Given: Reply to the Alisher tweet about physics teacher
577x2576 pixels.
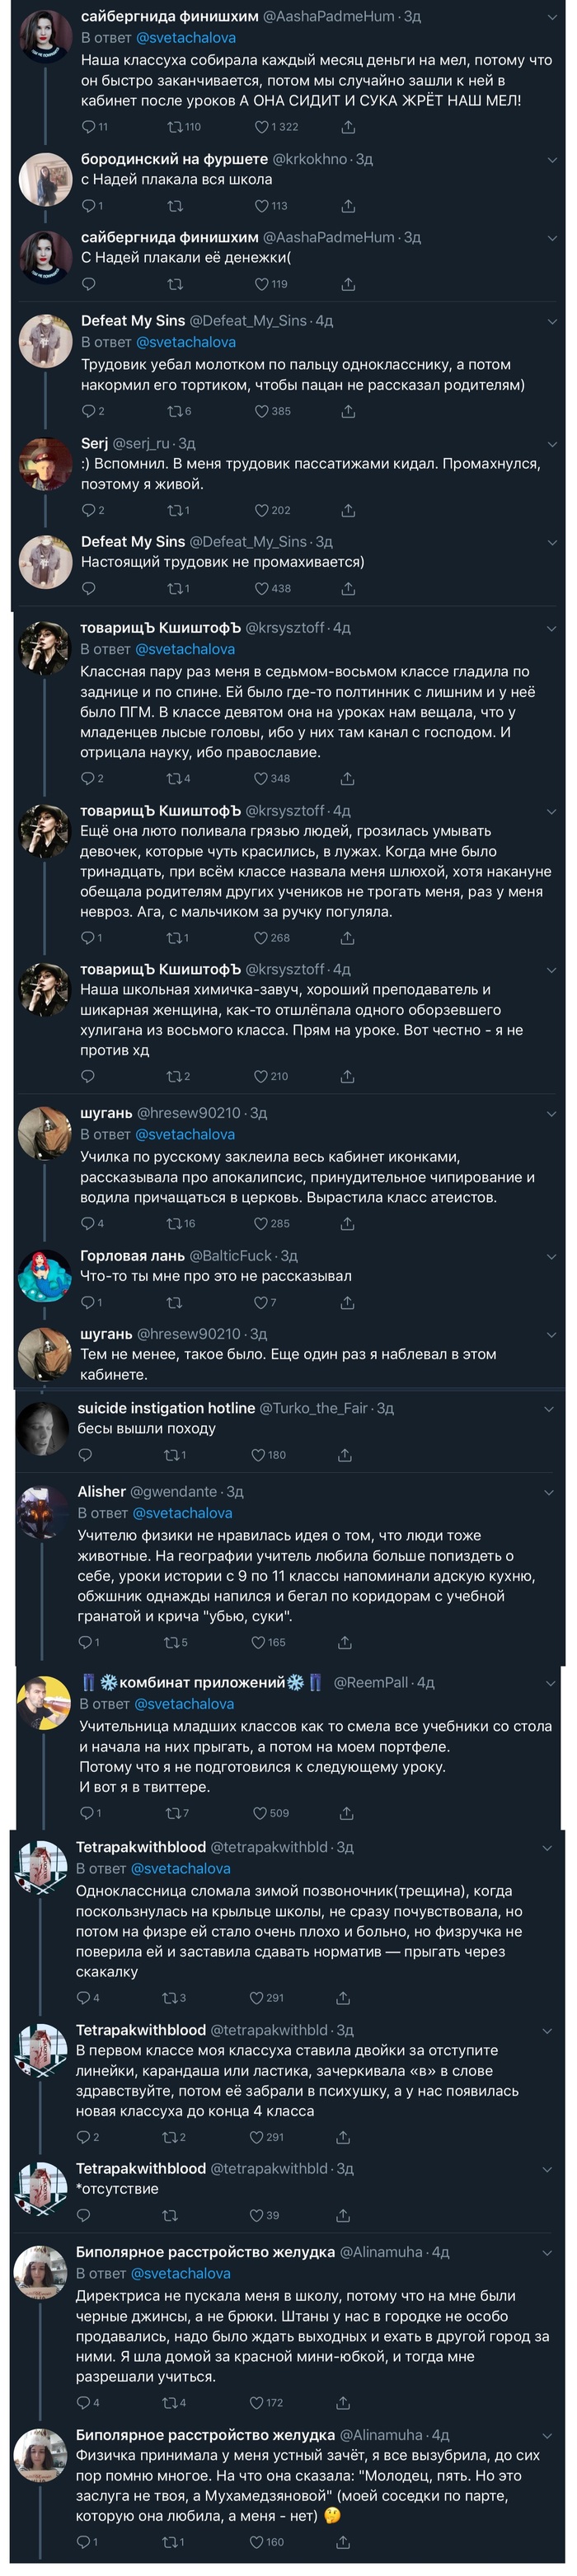Looking at the screenshot, I should coord(85,1642).
